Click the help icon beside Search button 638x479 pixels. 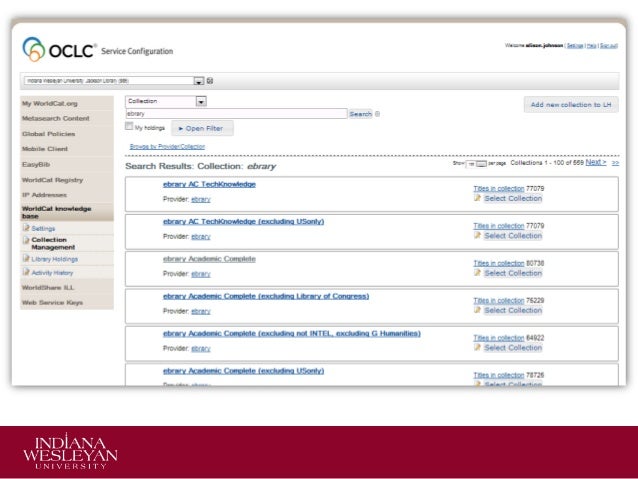click(378, 114)
